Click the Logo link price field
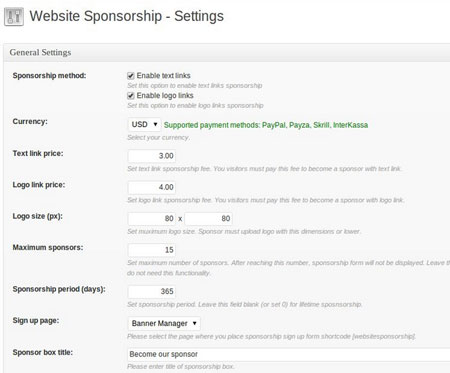Viewport: 450px width, 373px height. pos(152,187)
